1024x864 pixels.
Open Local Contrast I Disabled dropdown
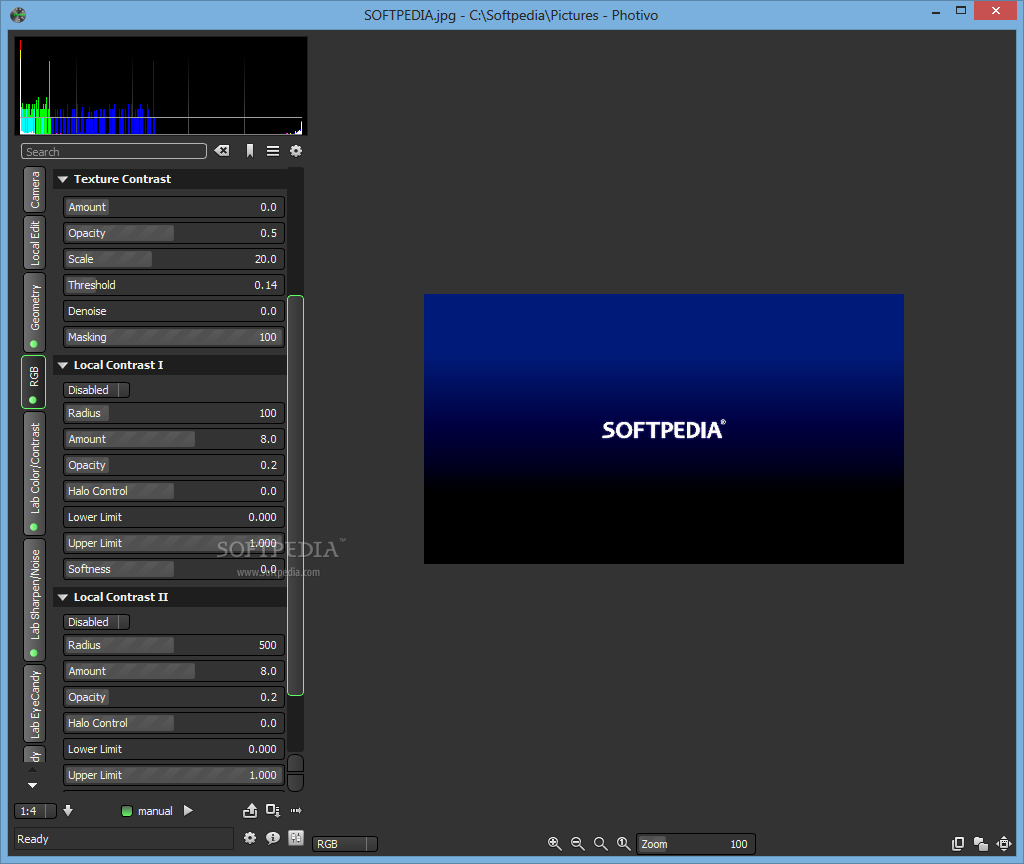[96, 390]
